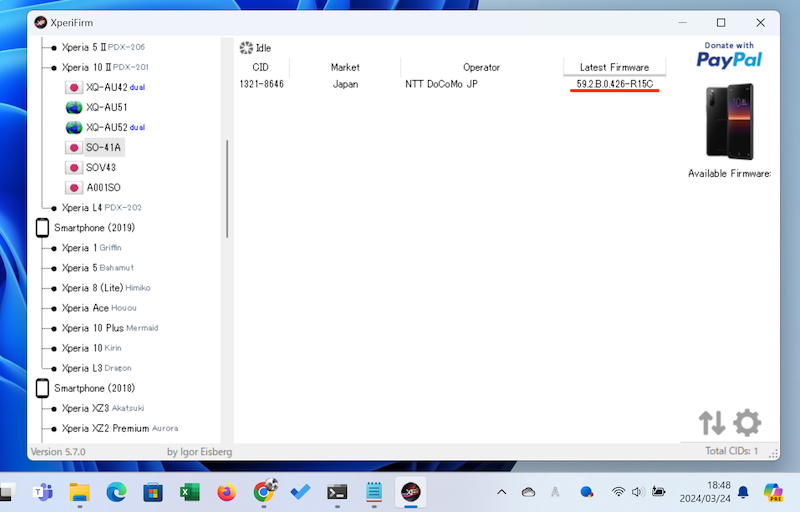Click the up-down transfer arrows icon
The width and height of the screenshot is (800, 512).
point(712,423)
